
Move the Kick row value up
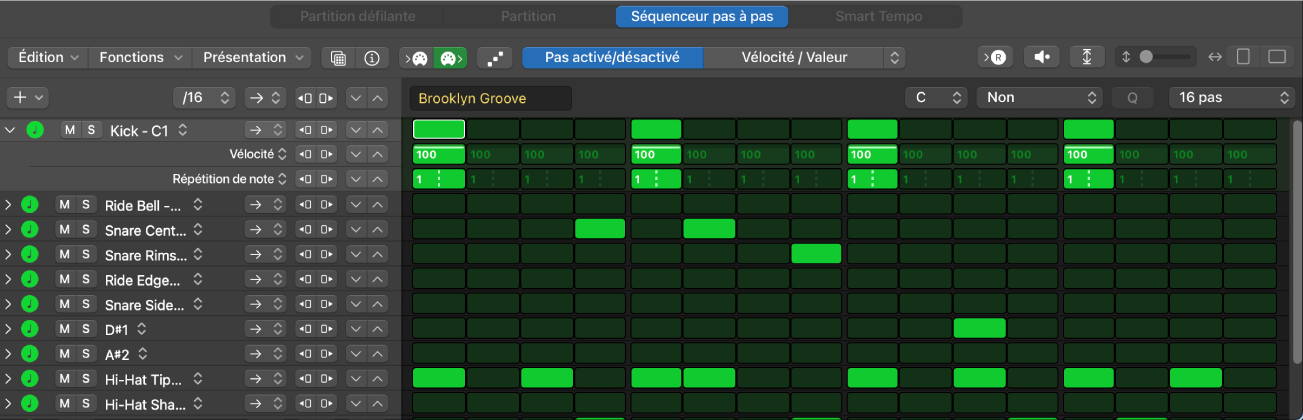click(376, 130)
